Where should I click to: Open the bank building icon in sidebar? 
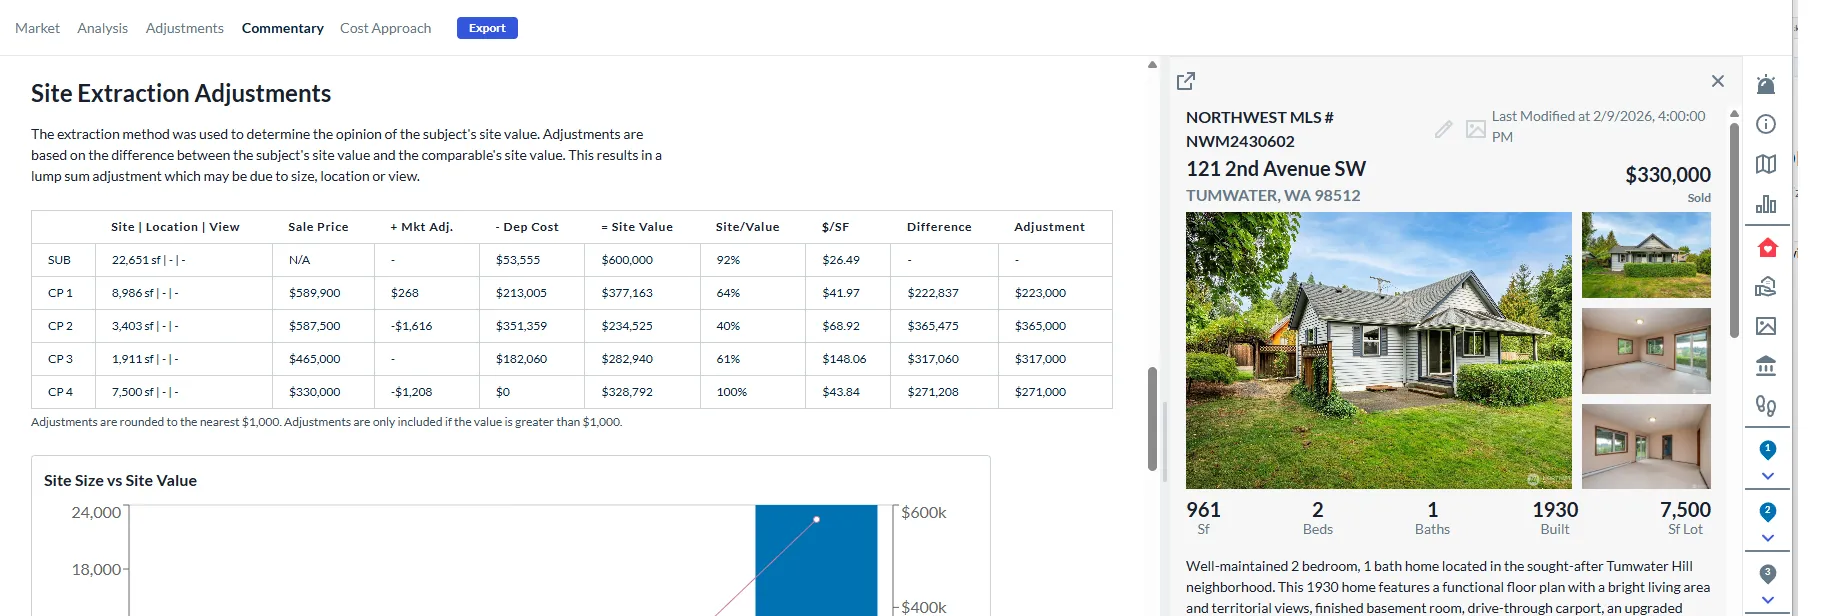(x=1766, y=366)
